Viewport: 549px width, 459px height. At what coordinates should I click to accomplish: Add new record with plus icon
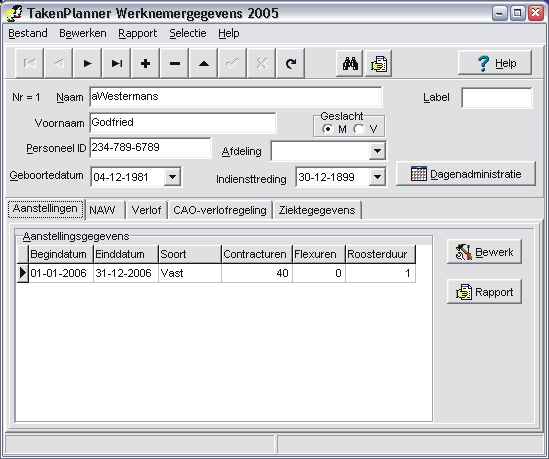click(x=145, y=63)
